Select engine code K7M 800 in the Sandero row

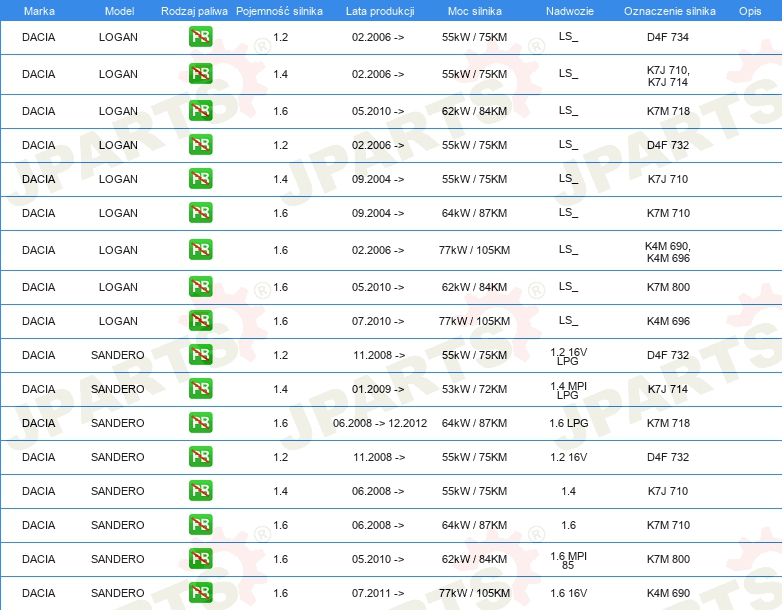tap(668, 559)
